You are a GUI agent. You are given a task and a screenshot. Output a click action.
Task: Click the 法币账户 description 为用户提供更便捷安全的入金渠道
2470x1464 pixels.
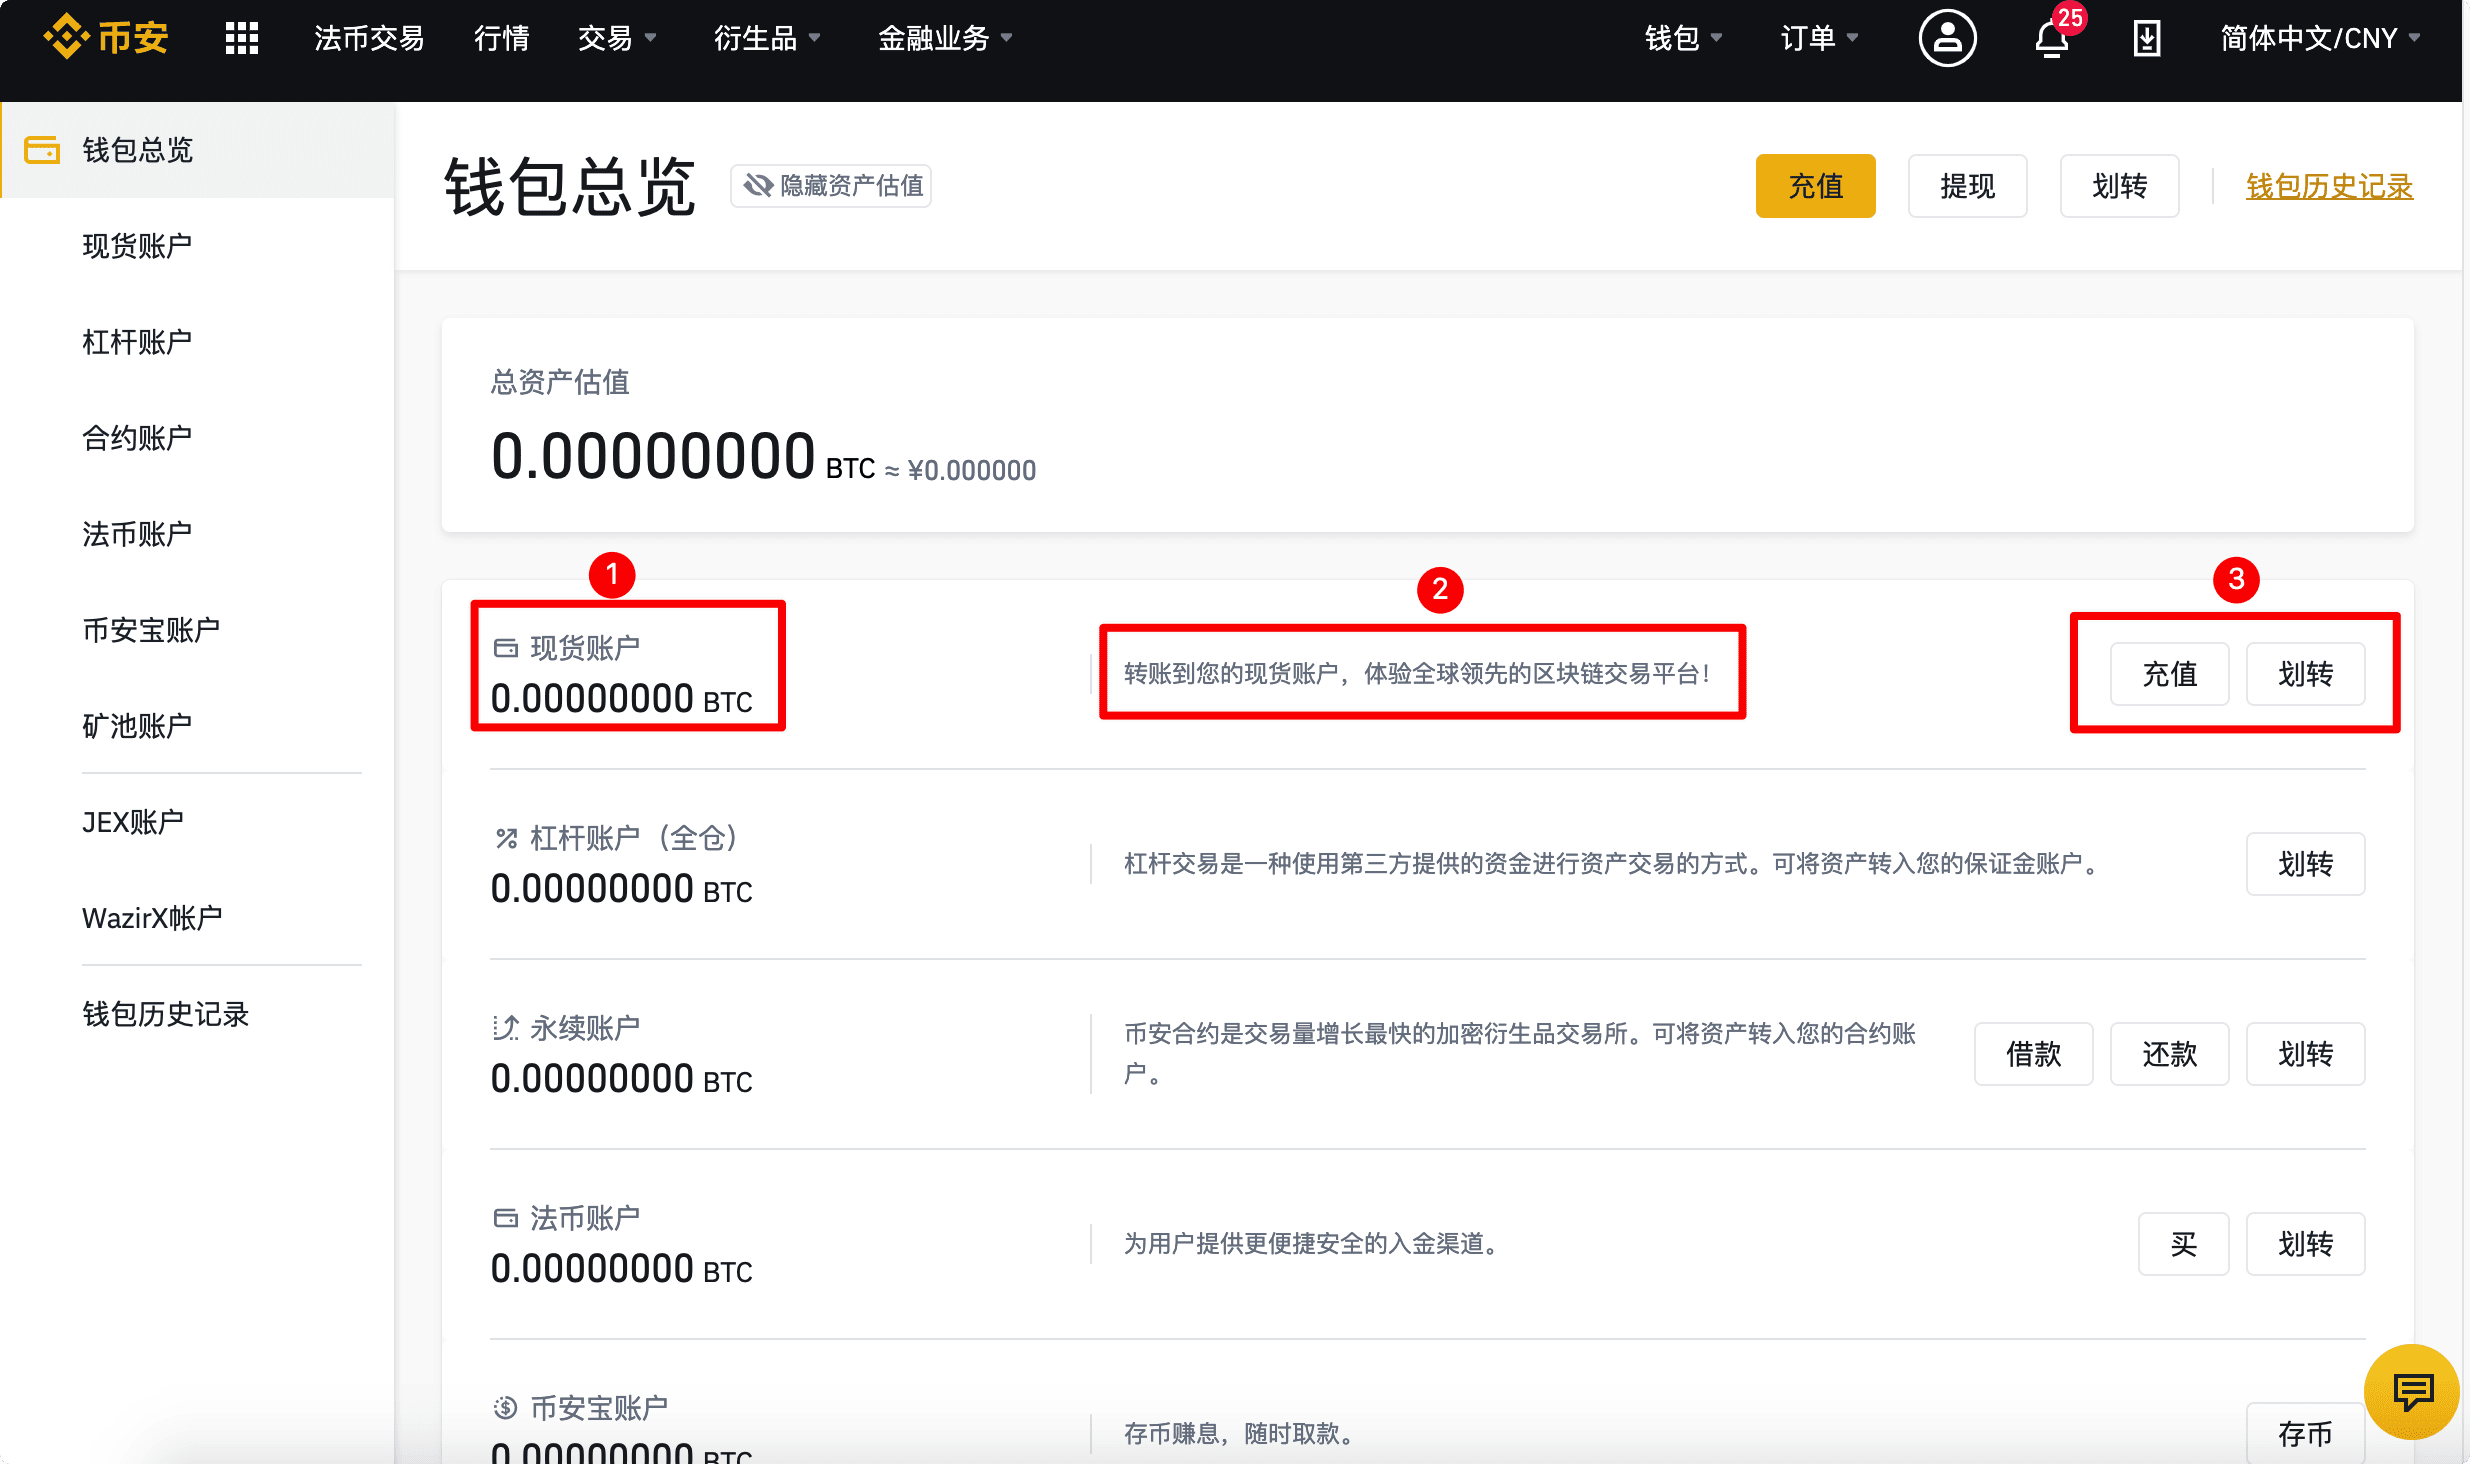pyautogui.click(x=1312, y=1244)
